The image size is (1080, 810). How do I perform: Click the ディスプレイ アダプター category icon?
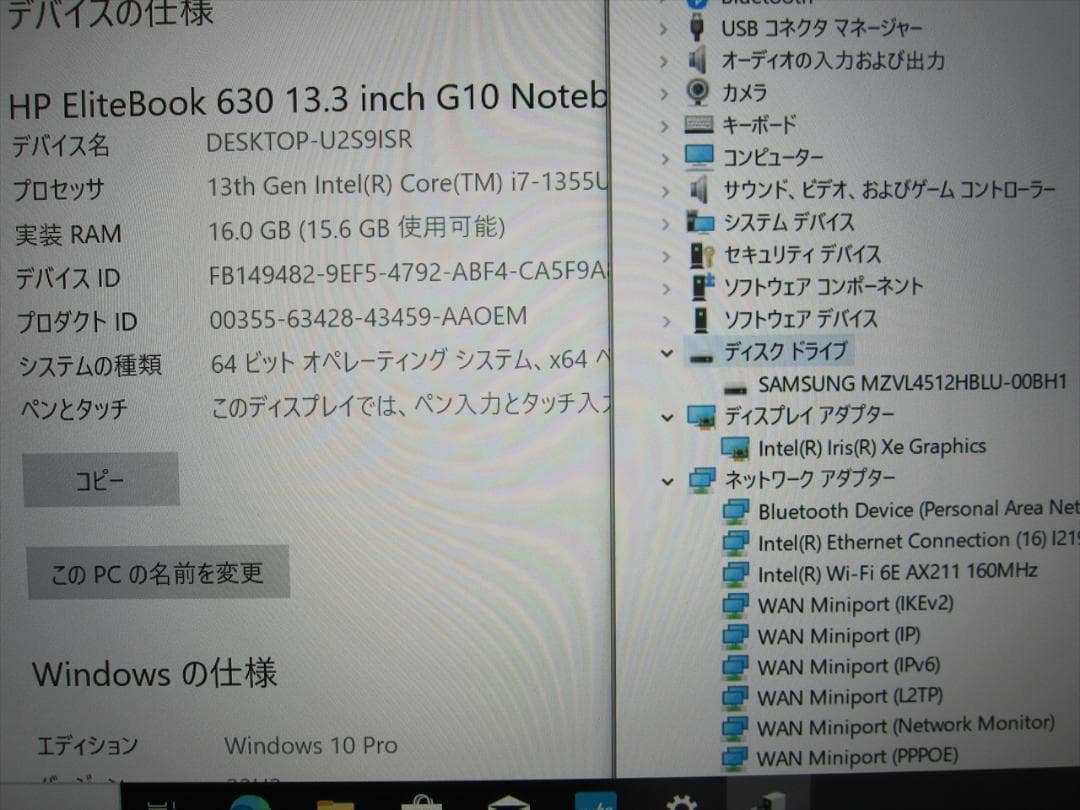[x=702, y=416]
